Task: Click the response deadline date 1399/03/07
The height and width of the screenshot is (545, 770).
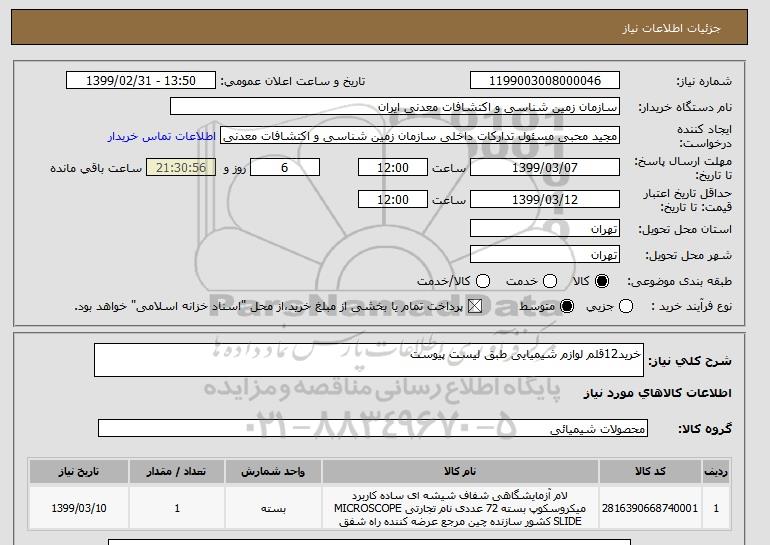Action: point(545,167)
